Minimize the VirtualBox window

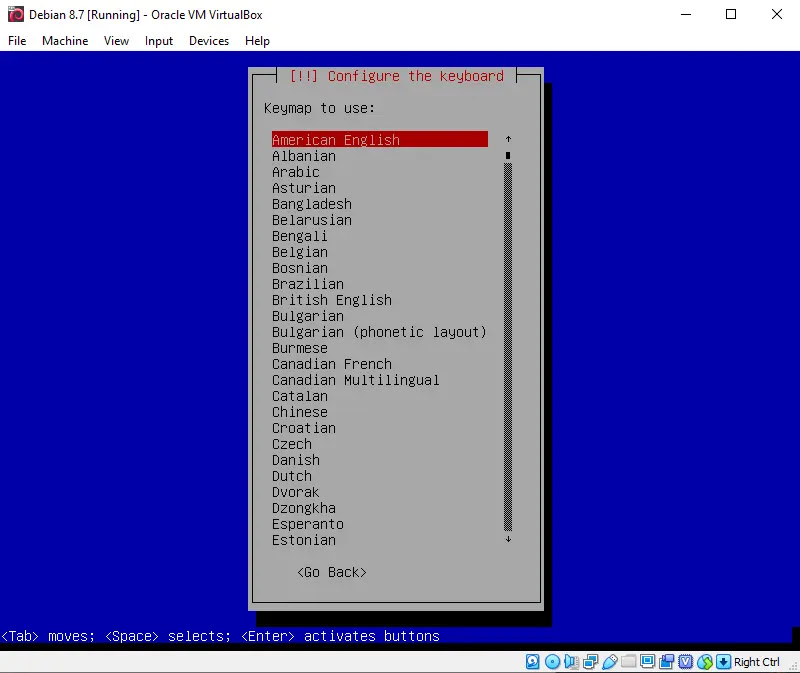[x=686, y=14]
